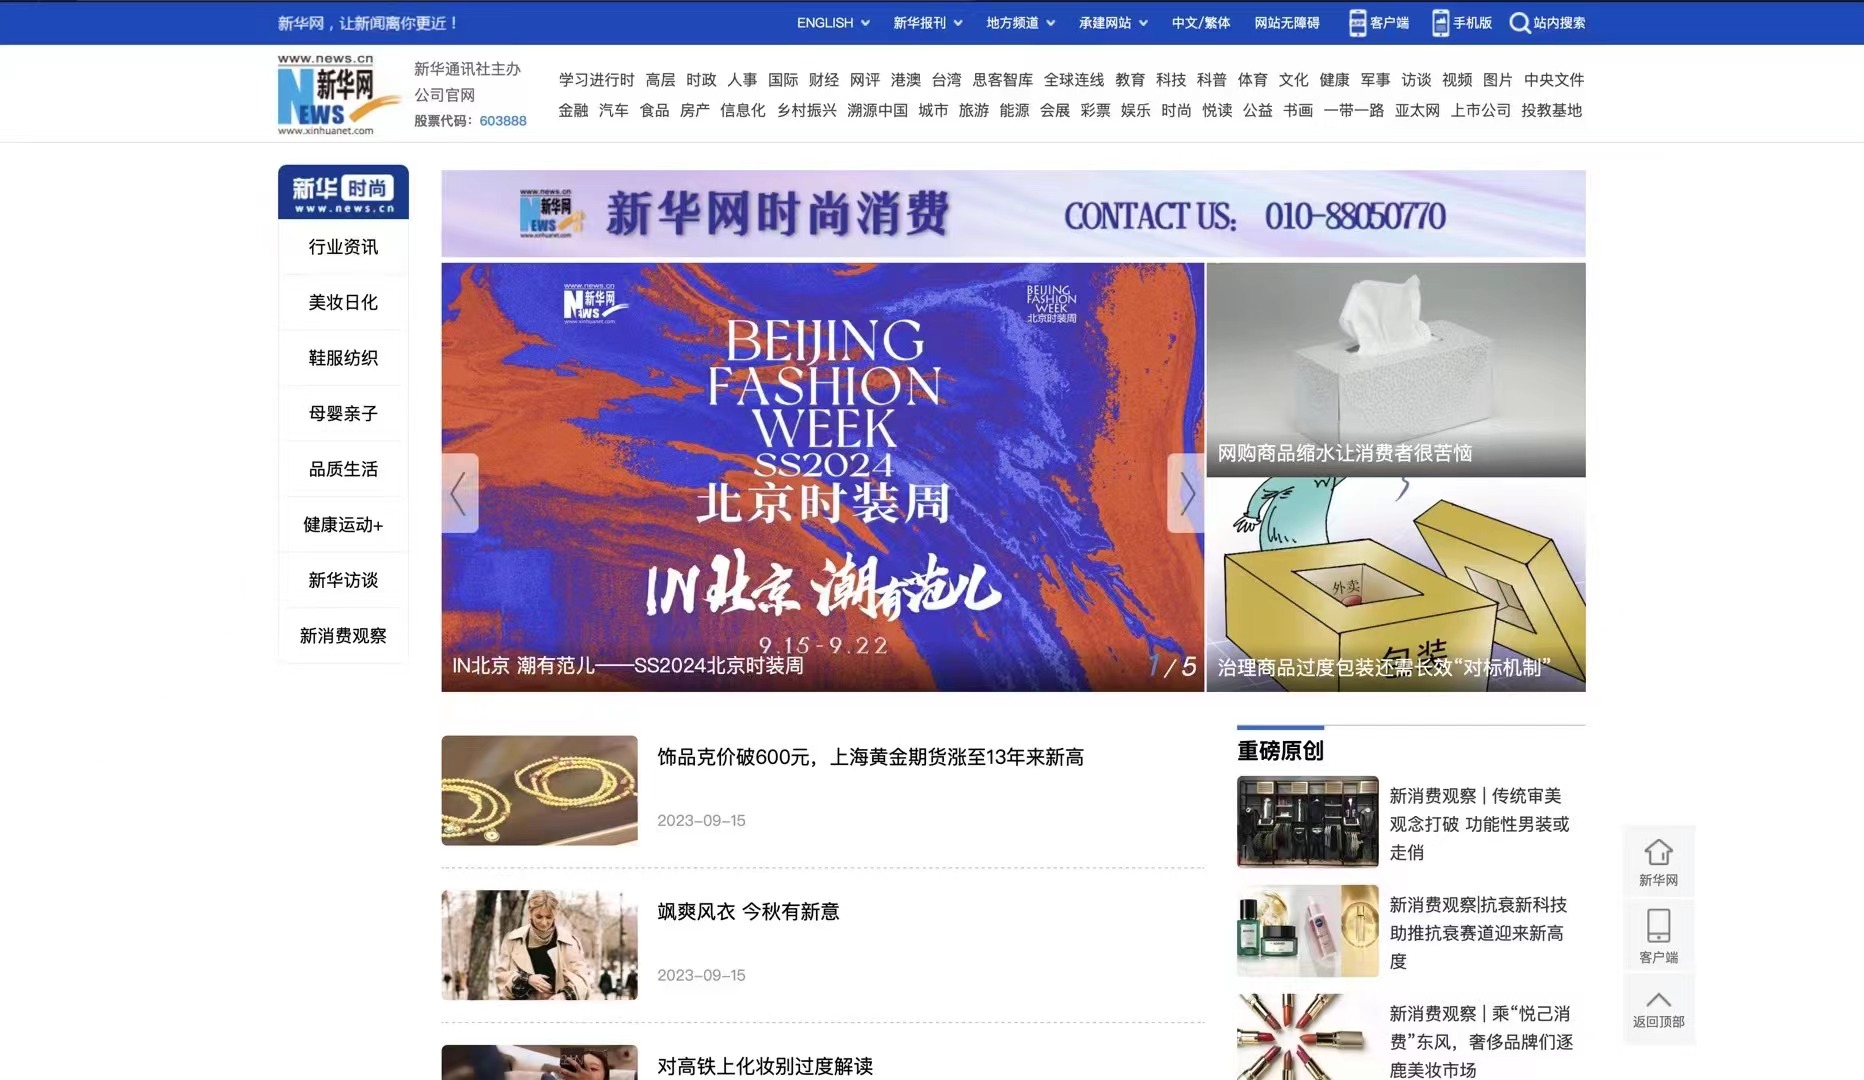Open the 中央文件 nav link
The image size is (1864, 1080).
point(1554,80)
